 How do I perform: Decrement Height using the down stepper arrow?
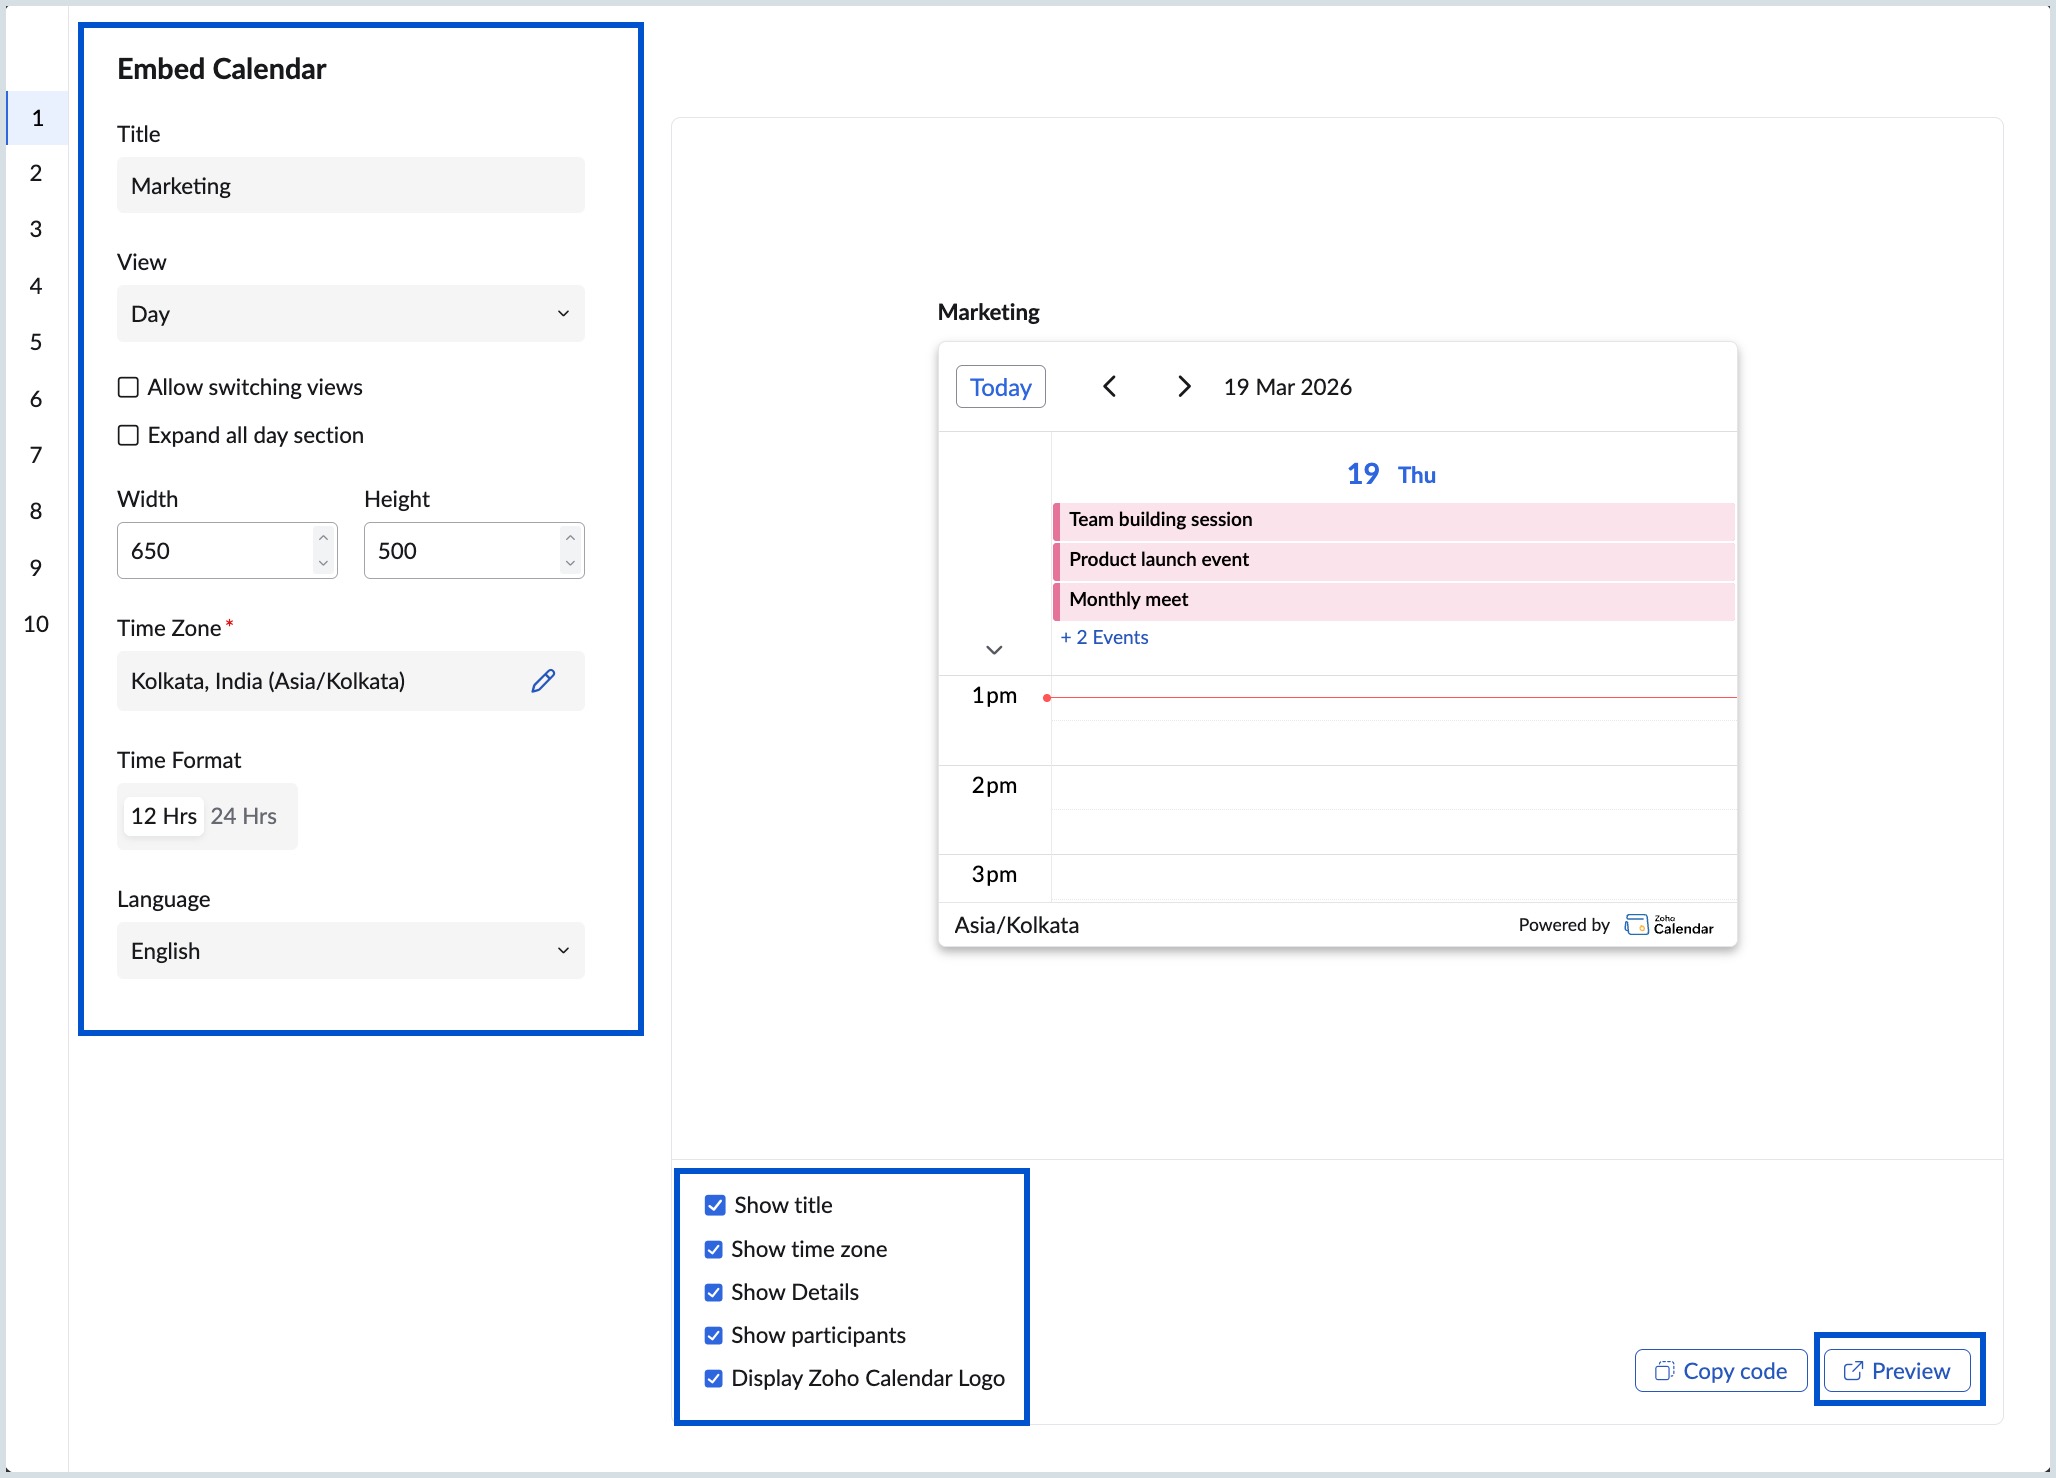pyautogui.click(x=570, y=564)
